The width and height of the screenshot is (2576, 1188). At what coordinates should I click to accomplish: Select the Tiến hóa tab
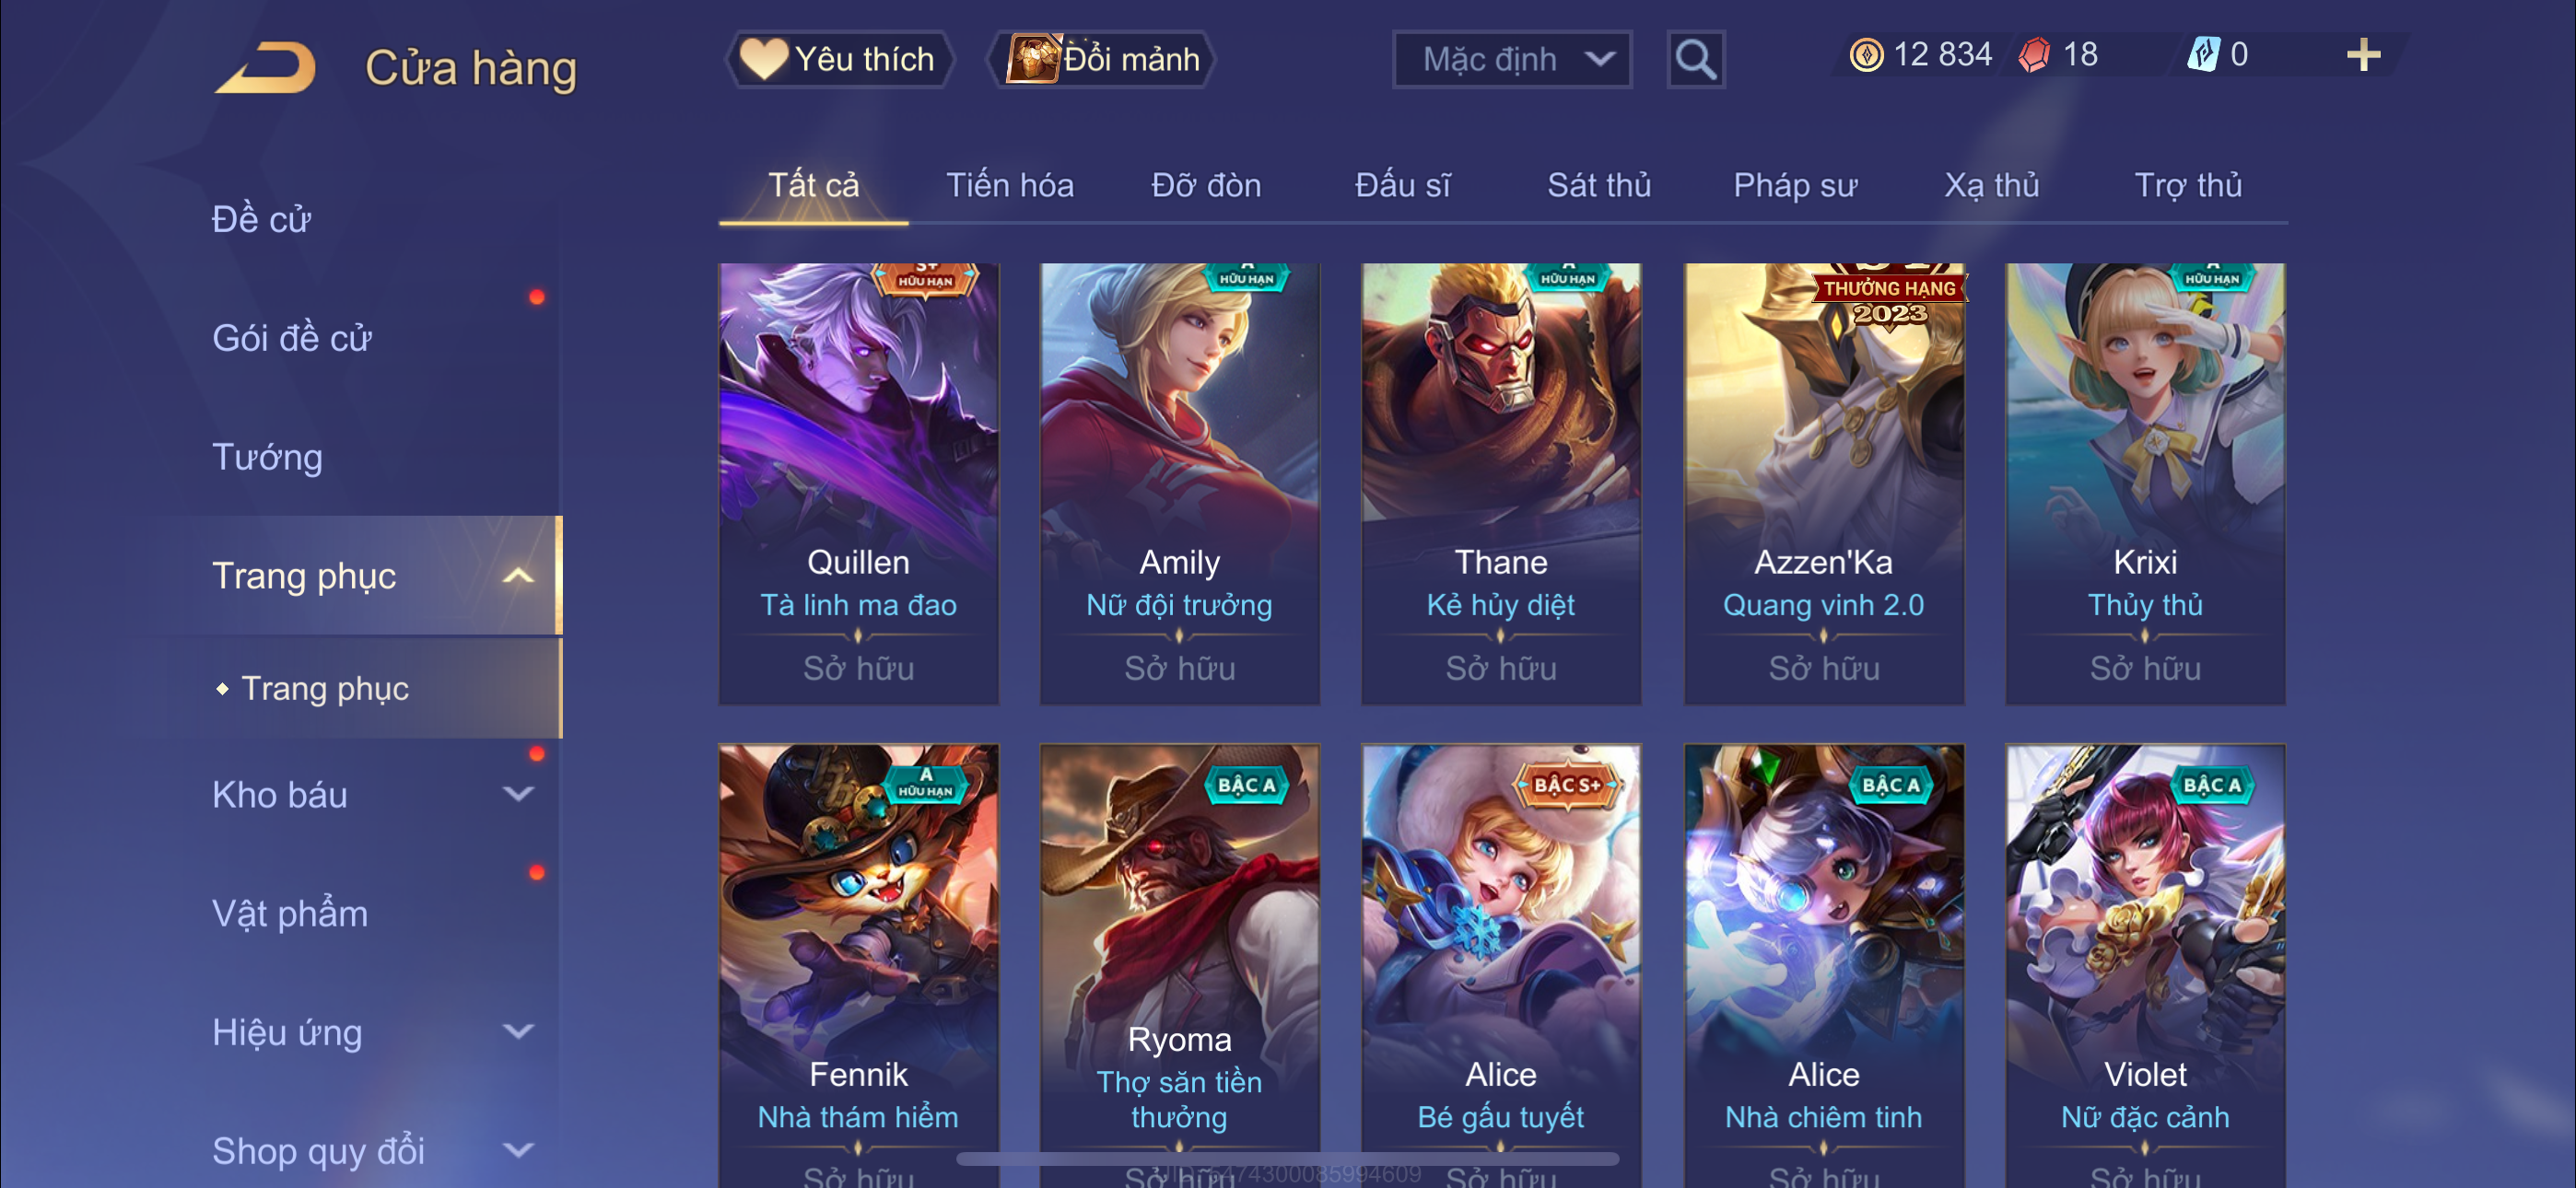(x=1010, y=186)
